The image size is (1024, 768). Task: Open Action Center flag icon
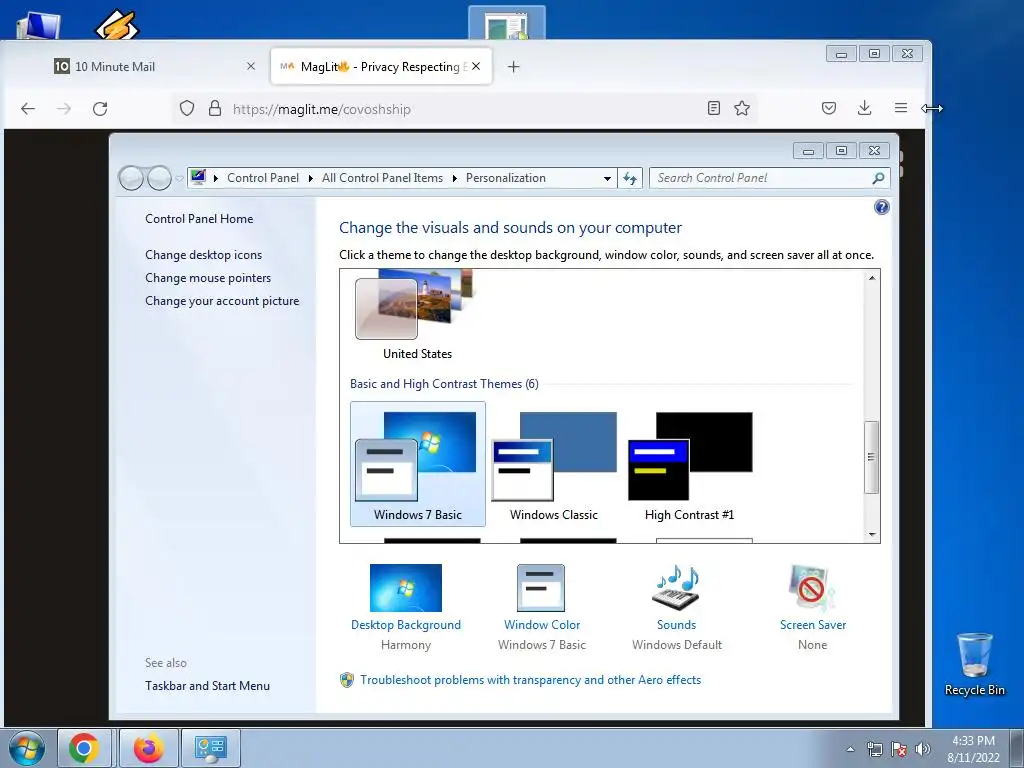(x=899, y=749)
